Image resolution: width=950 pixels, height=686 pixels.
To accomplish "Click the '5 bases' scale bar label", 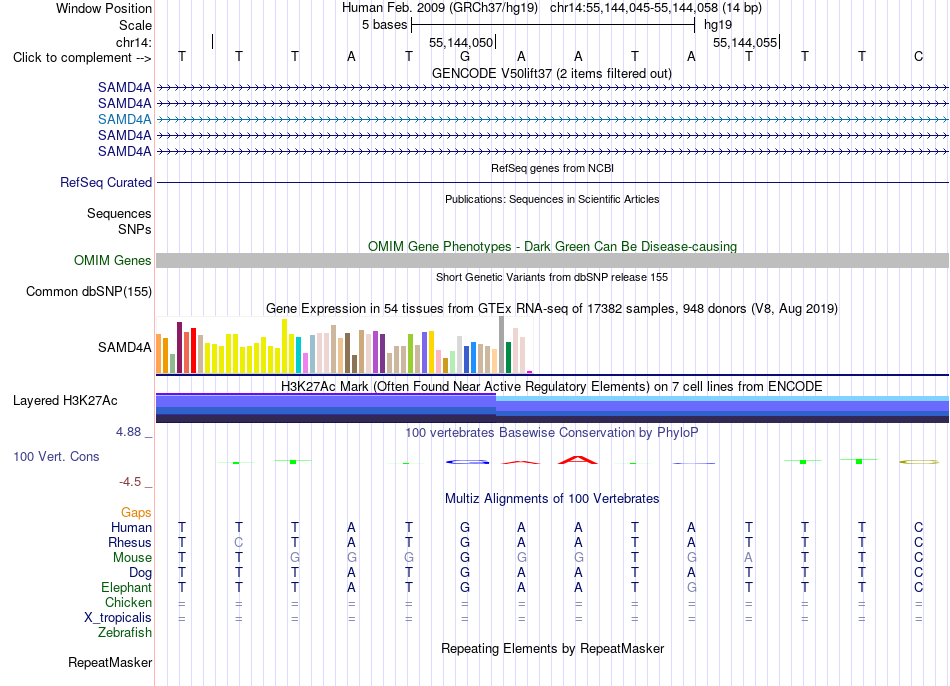I will click(x=384, y=25).
